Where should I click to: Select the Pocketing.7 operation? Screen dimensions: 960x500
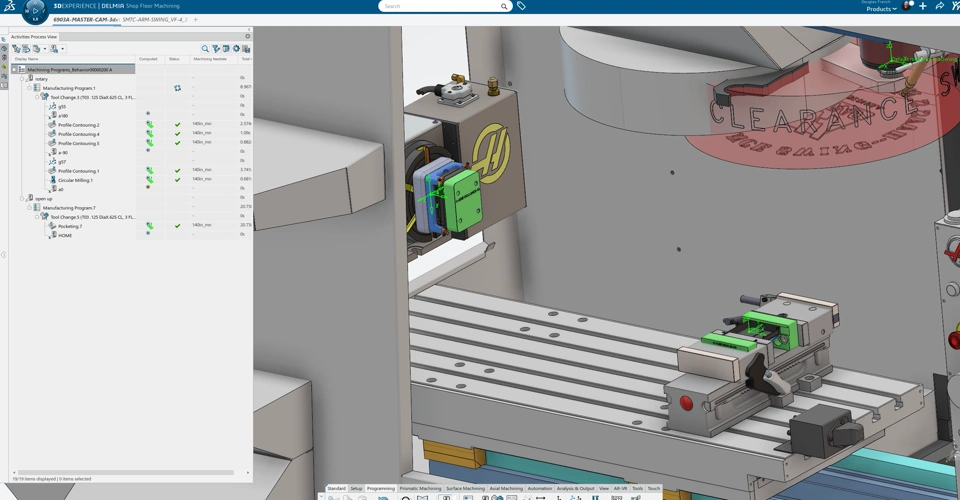(69, 226)
